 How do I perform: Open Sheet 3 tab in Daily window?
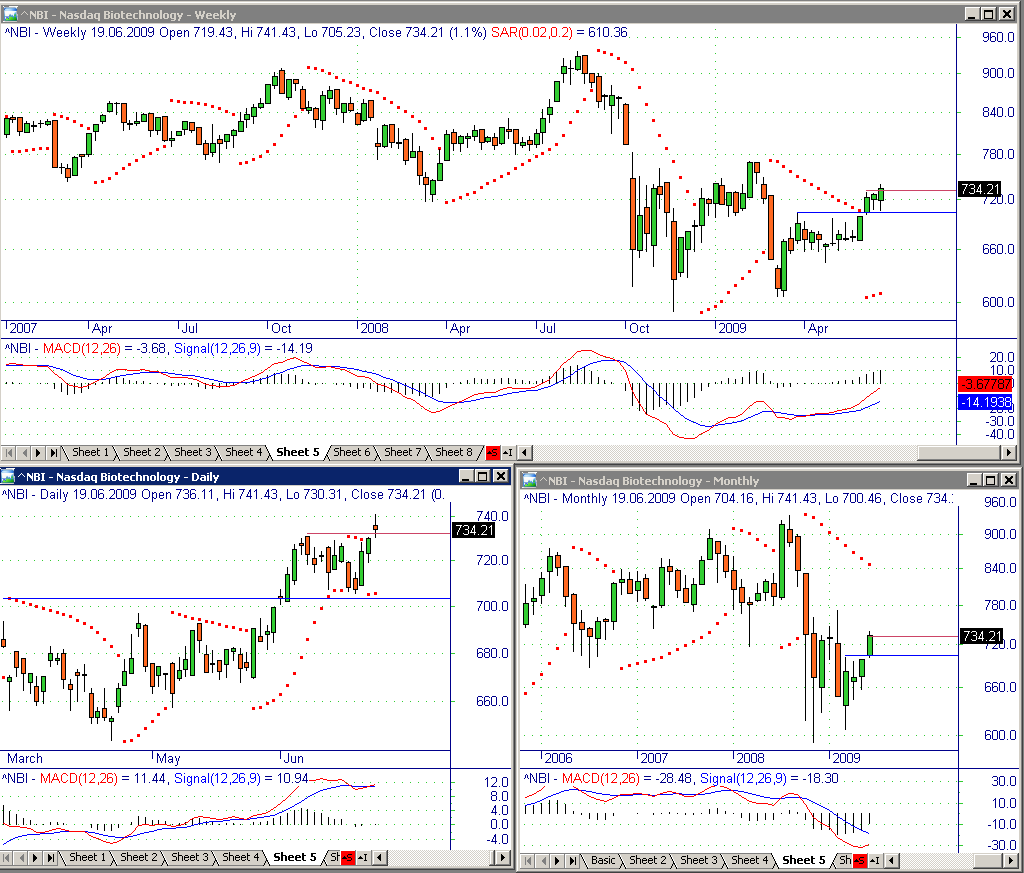coord(189,857)
